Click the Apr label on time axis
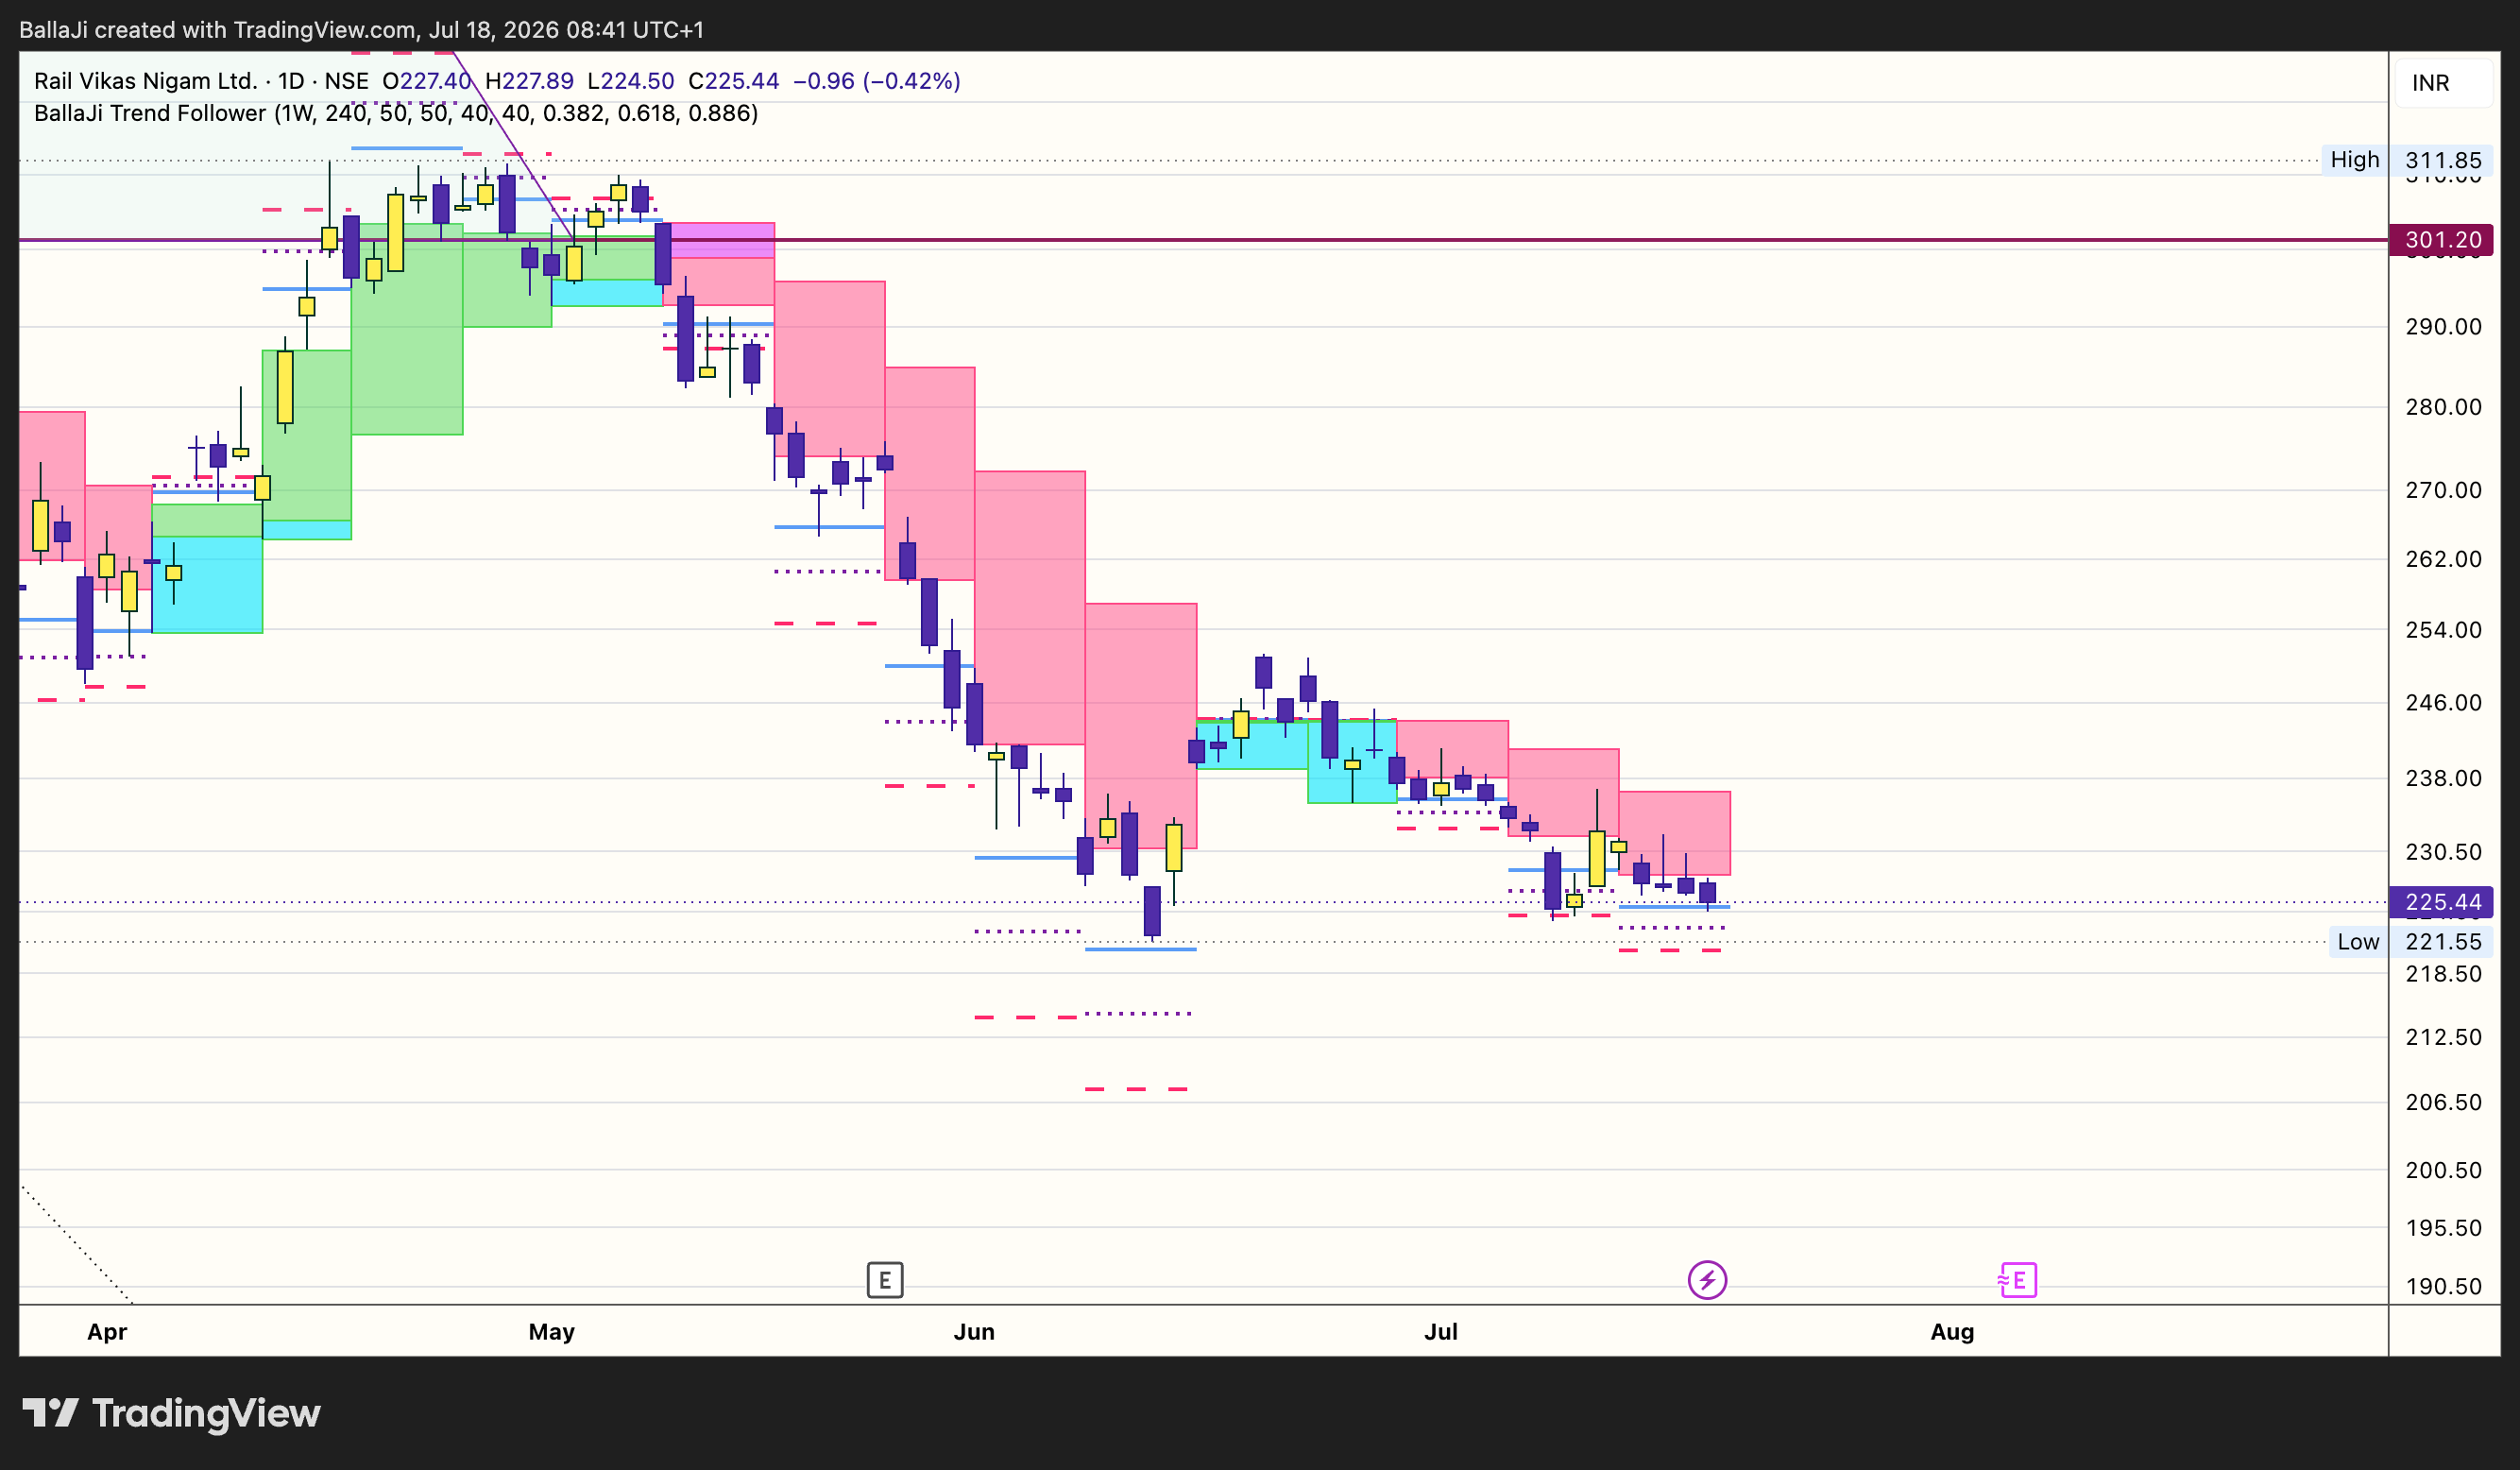 (x=107, y=1332)
